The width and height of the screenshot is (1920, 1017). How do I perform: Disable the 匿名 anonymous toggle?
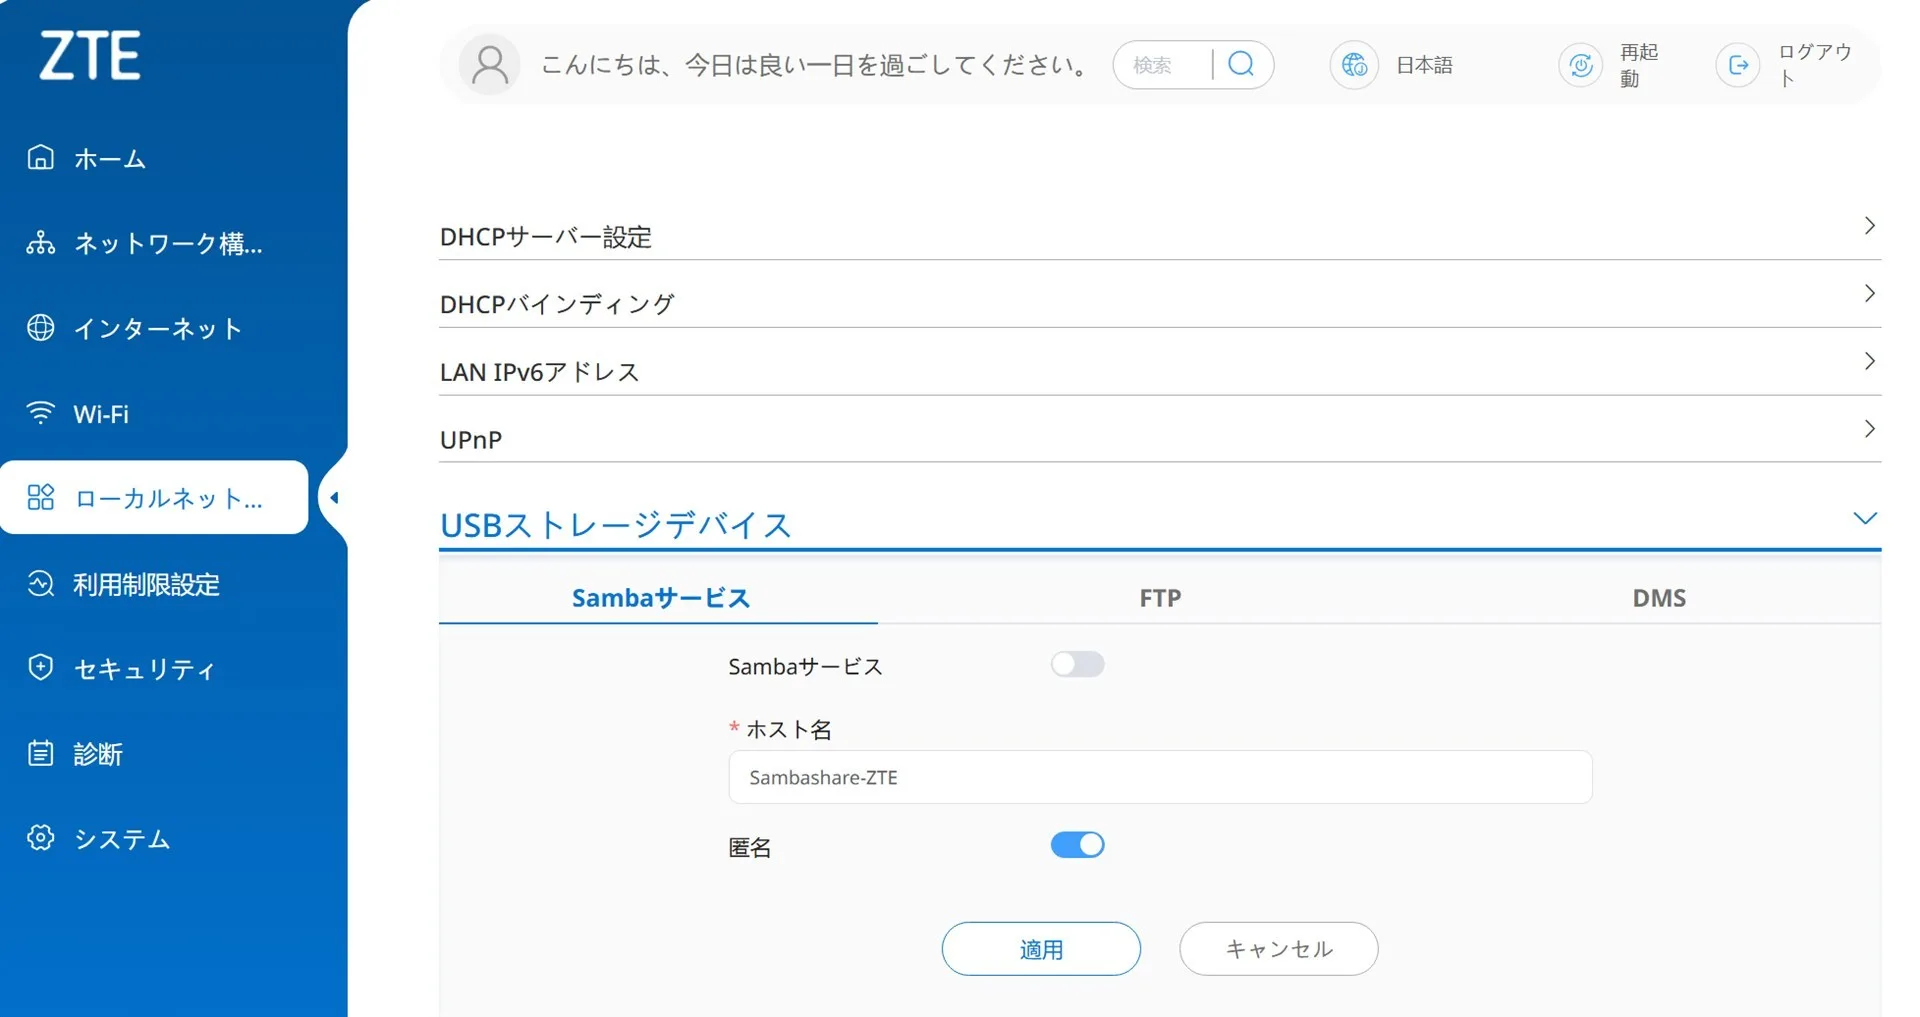click(1077, 845)
